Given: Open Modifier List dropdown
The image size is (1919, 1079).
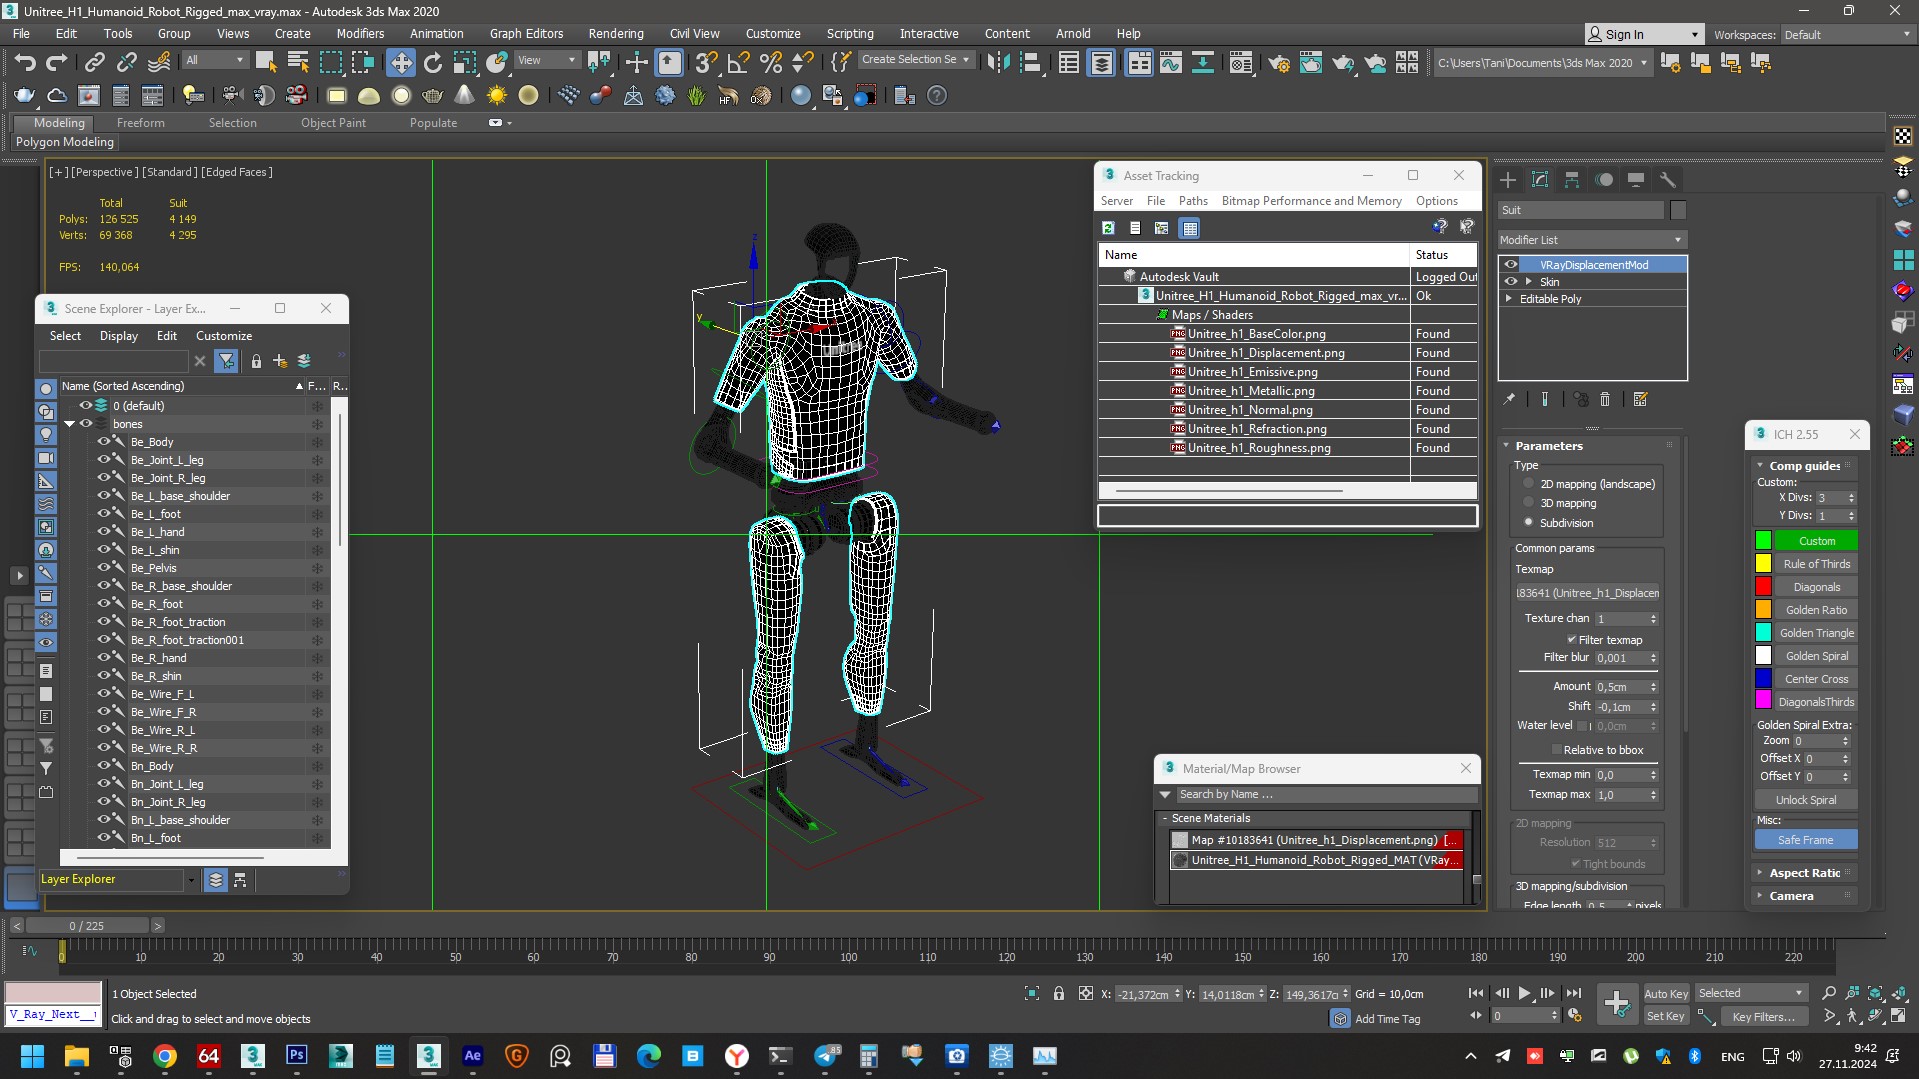Looking at the screenshot, I should (x=1592, y=240).
